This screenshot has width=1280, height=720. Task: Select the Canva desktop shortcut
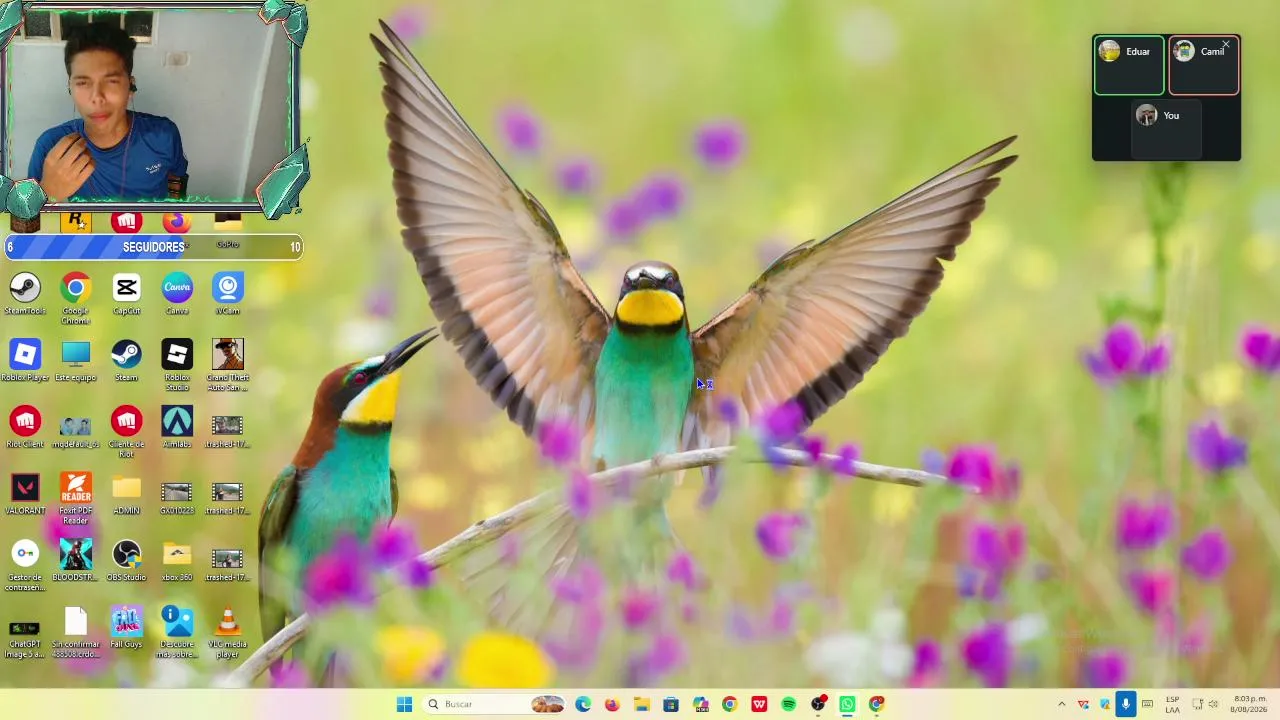pos(177,294)
